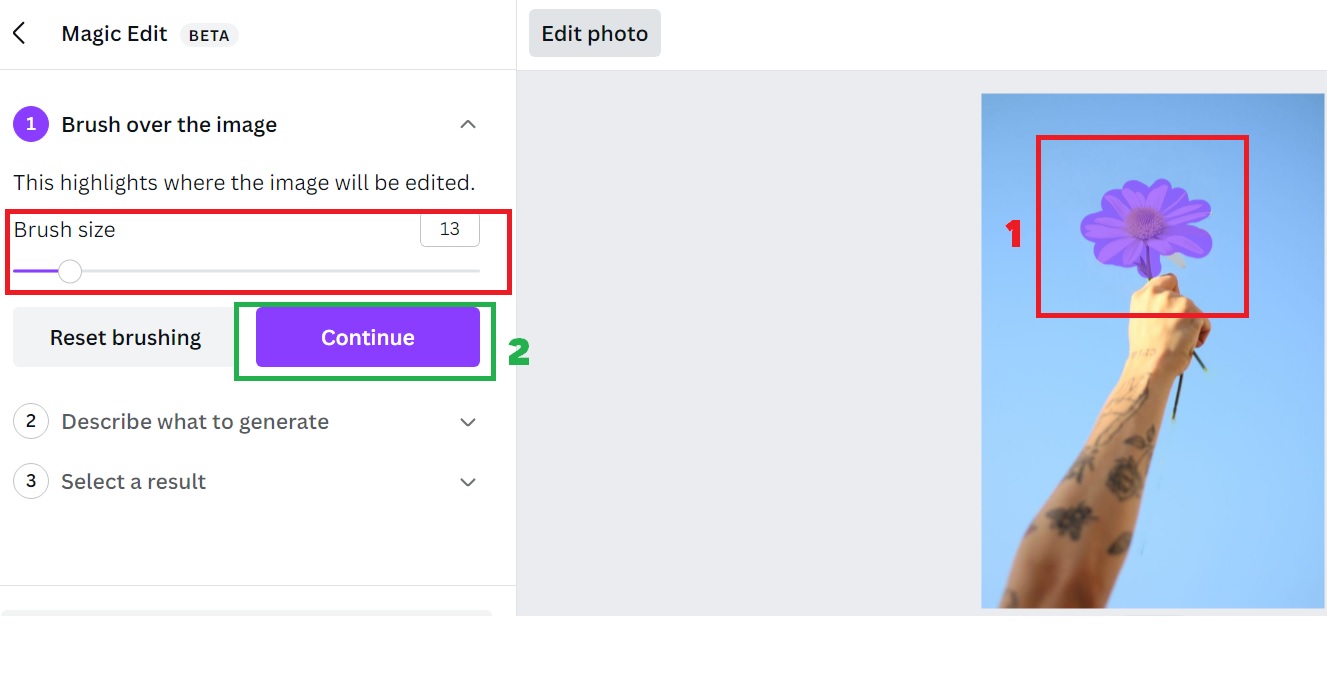The width and height of the screenshot is (1327, 682).
Task: Open the Describe what to generate step
Action: tap(195, 422)
